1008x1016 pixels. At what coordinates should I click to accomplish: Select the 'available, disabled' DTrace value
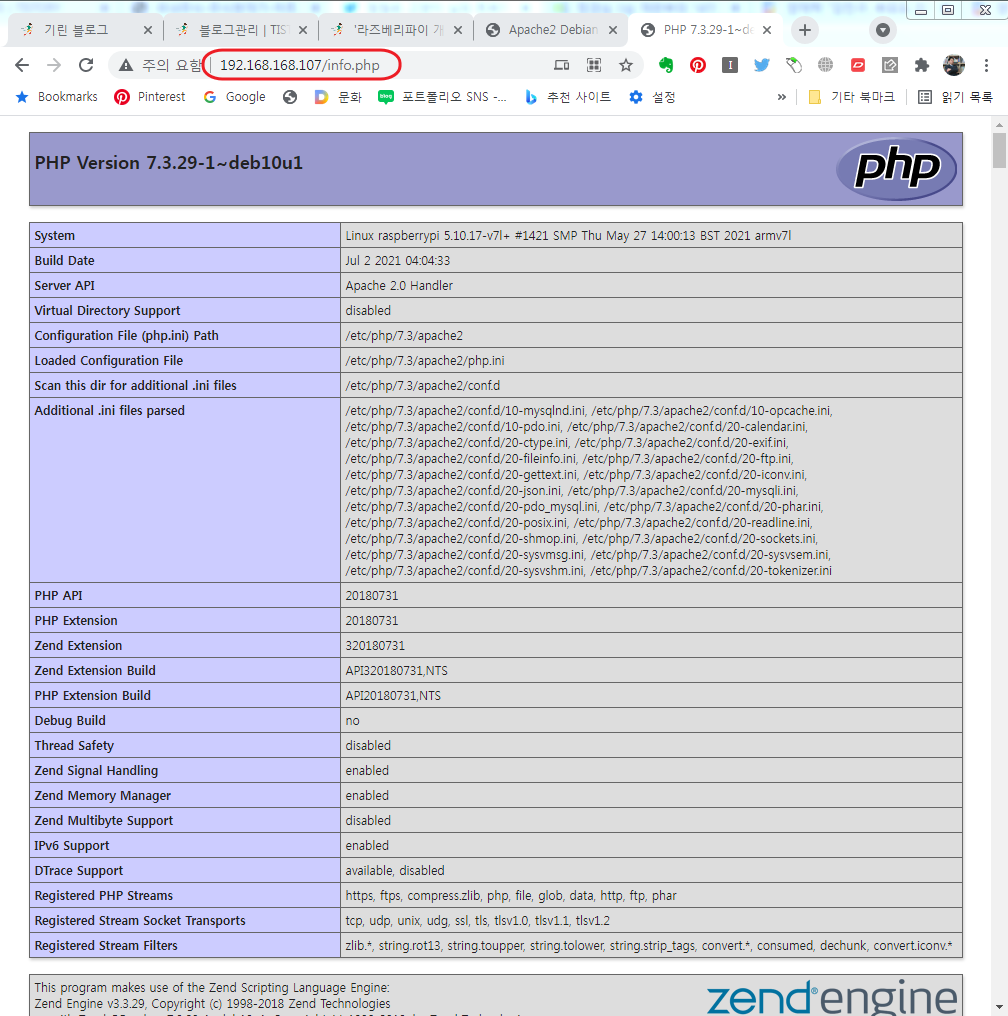[x=395, y=871]
